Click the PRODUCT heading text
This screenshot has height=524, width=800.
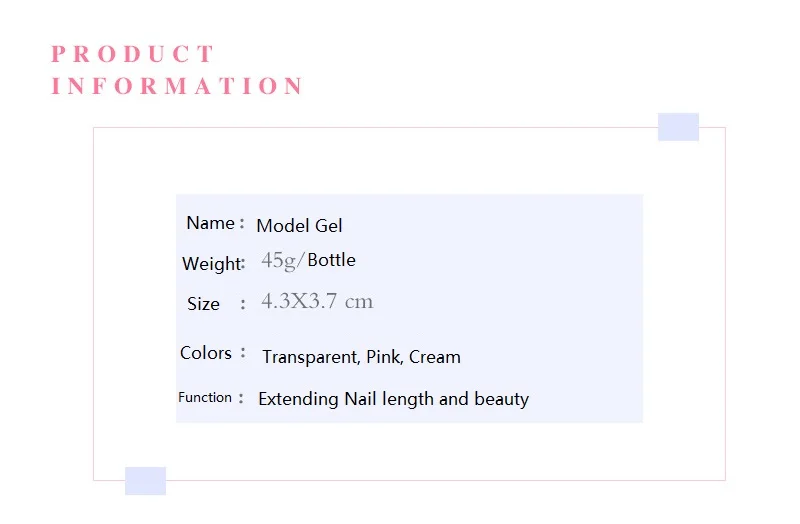coord(133,54)
